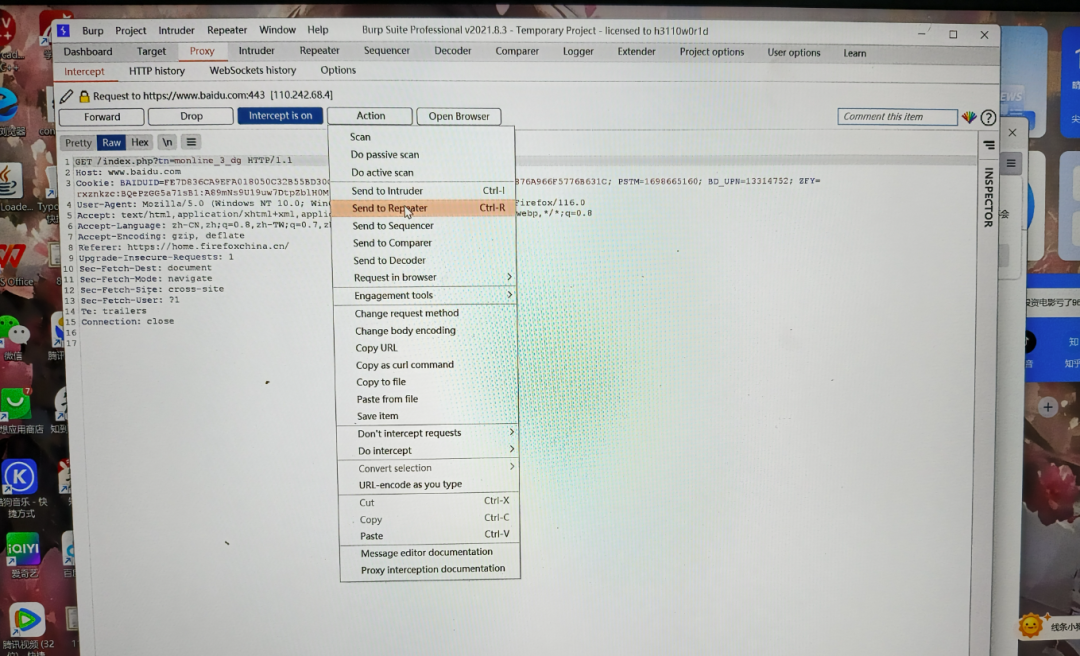Toggle the \n non-printable characters button
Screen dimensions: 1080x656
coord(167,142)
